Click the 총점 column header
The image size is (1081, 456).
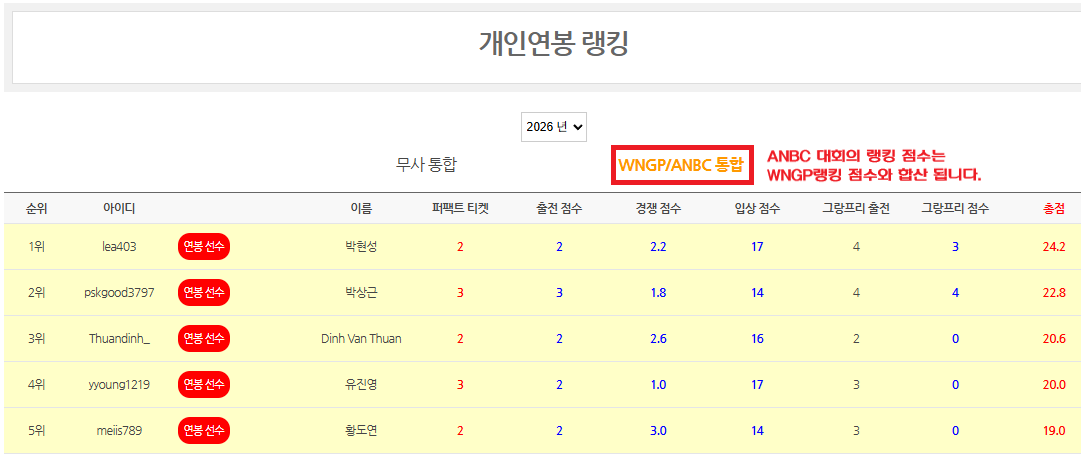click(x=1053, y=208)
